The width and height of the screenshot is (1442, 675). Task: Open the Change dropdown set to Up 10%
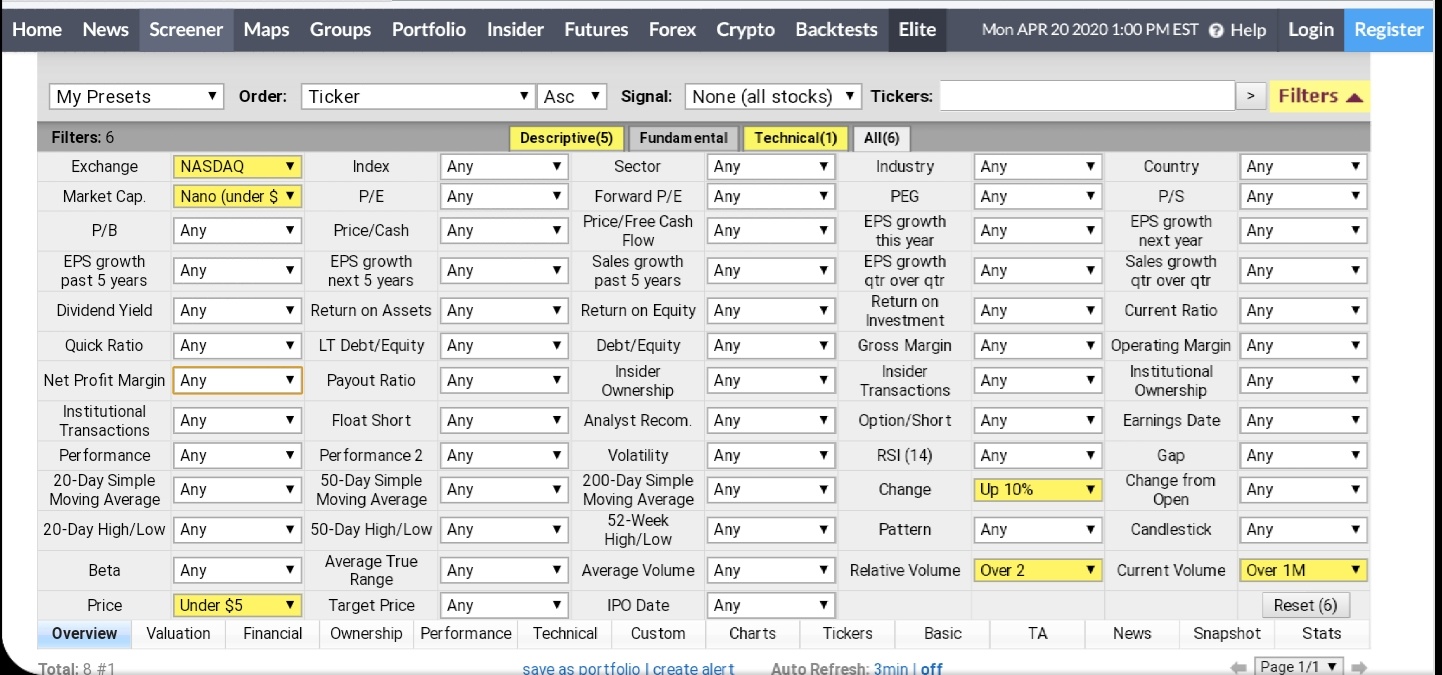[1037, 489]
